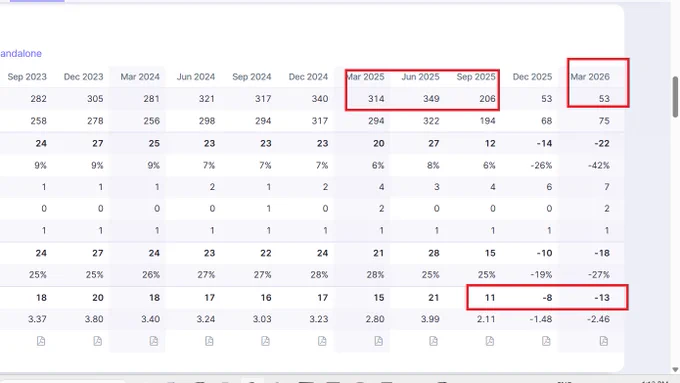The image size is (680, 383).
Task: Open the Mar 2024 quarterly report PDF icon
Action: tap(154, 341)
